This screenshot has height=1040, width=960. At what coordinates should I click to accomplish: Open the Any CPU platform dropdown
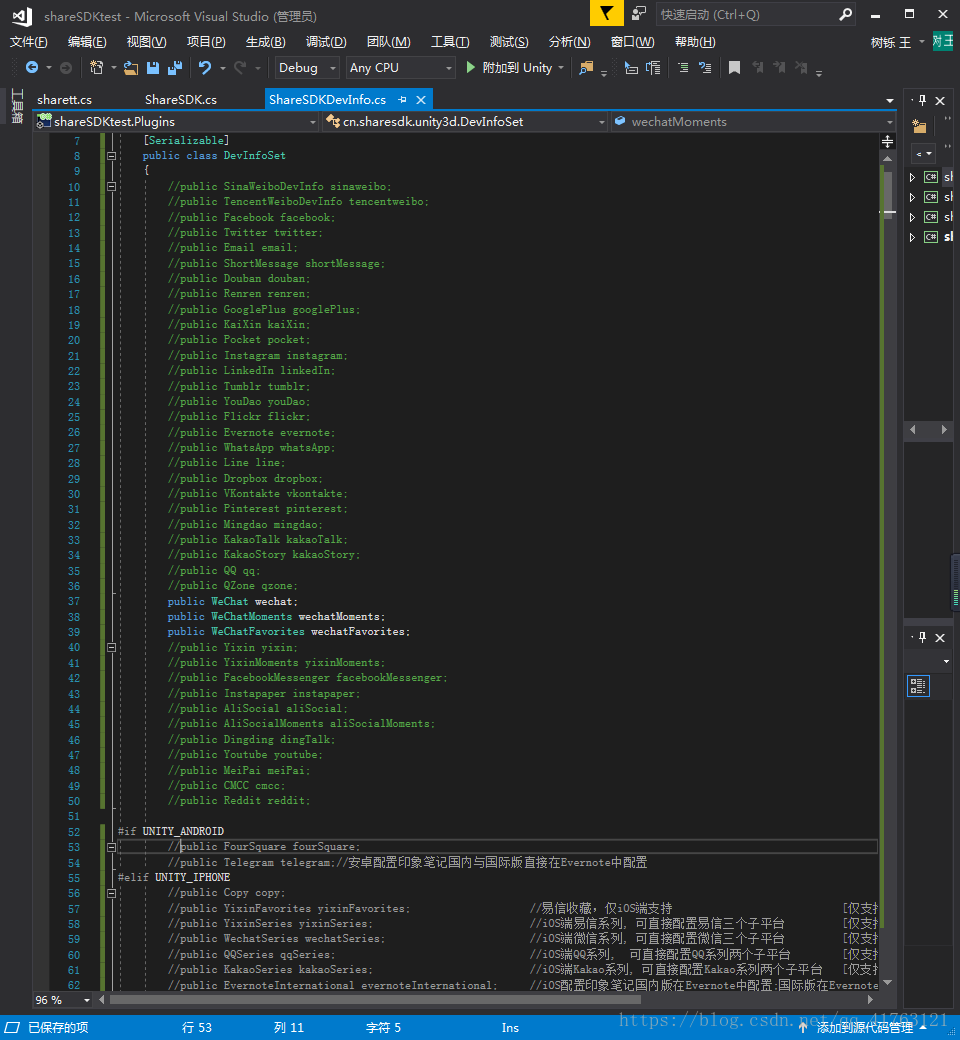pos(401,68)
